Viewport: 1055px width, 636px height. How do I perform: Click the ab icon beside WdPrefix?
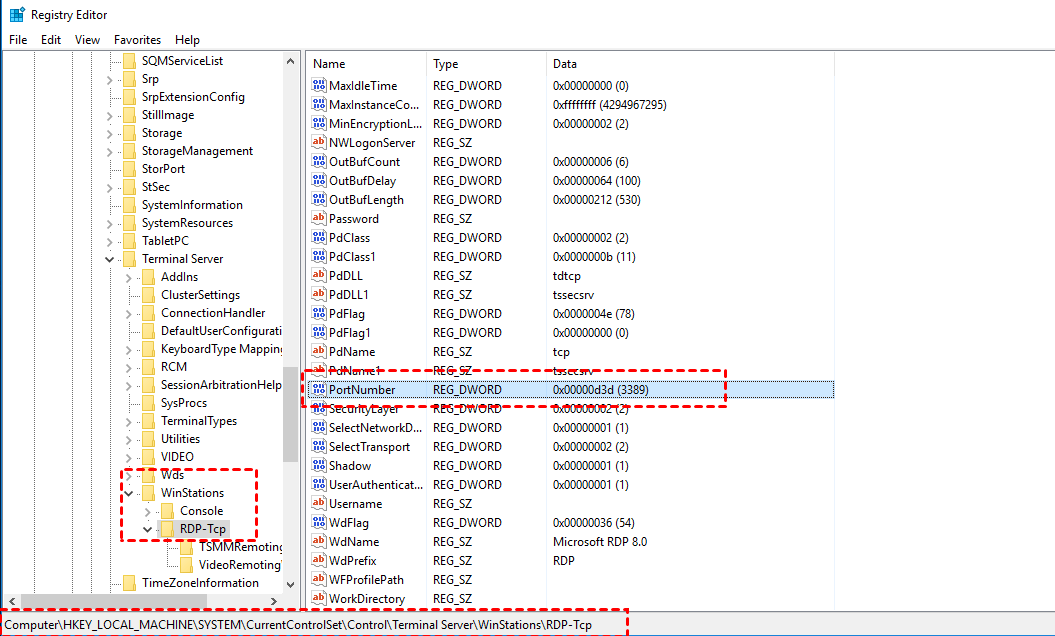(x=316, y=560)
